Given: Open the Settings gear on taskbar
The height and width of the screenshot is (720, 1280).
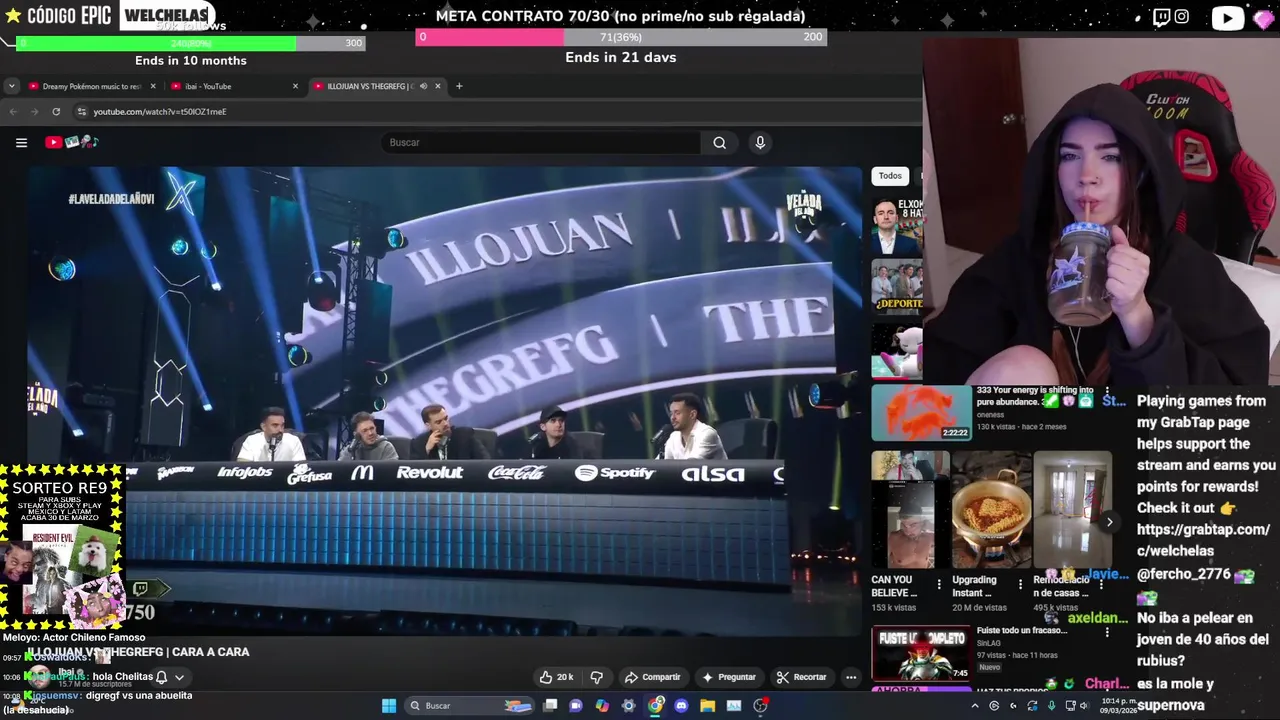Looking at the screenshot, I should tap(628, 706).
